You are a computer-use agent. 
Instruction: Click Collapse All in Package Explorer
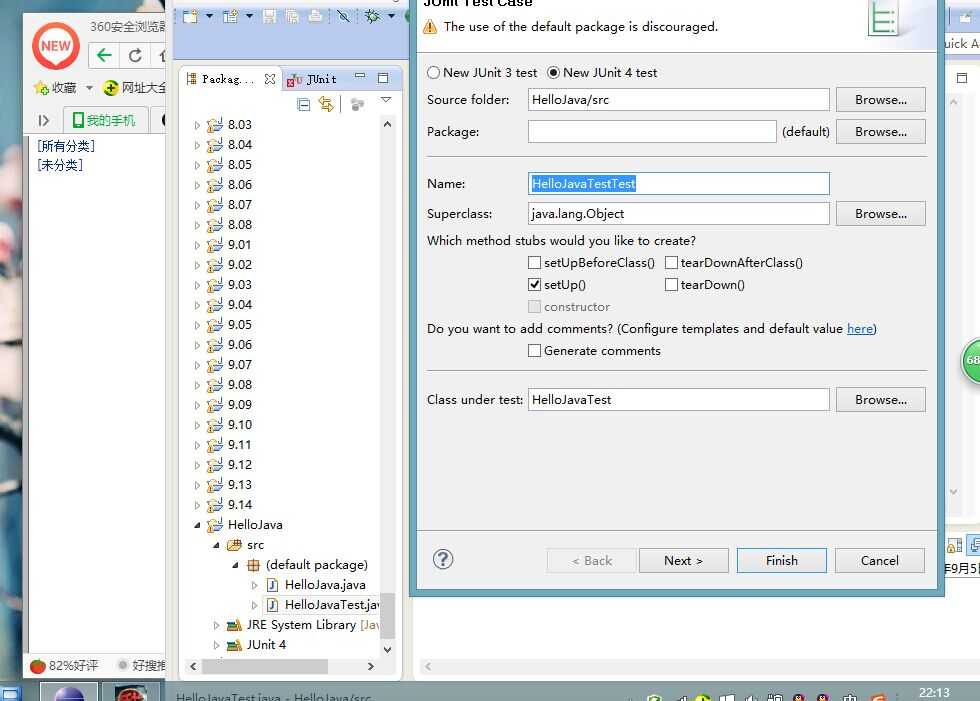(304, 104)
